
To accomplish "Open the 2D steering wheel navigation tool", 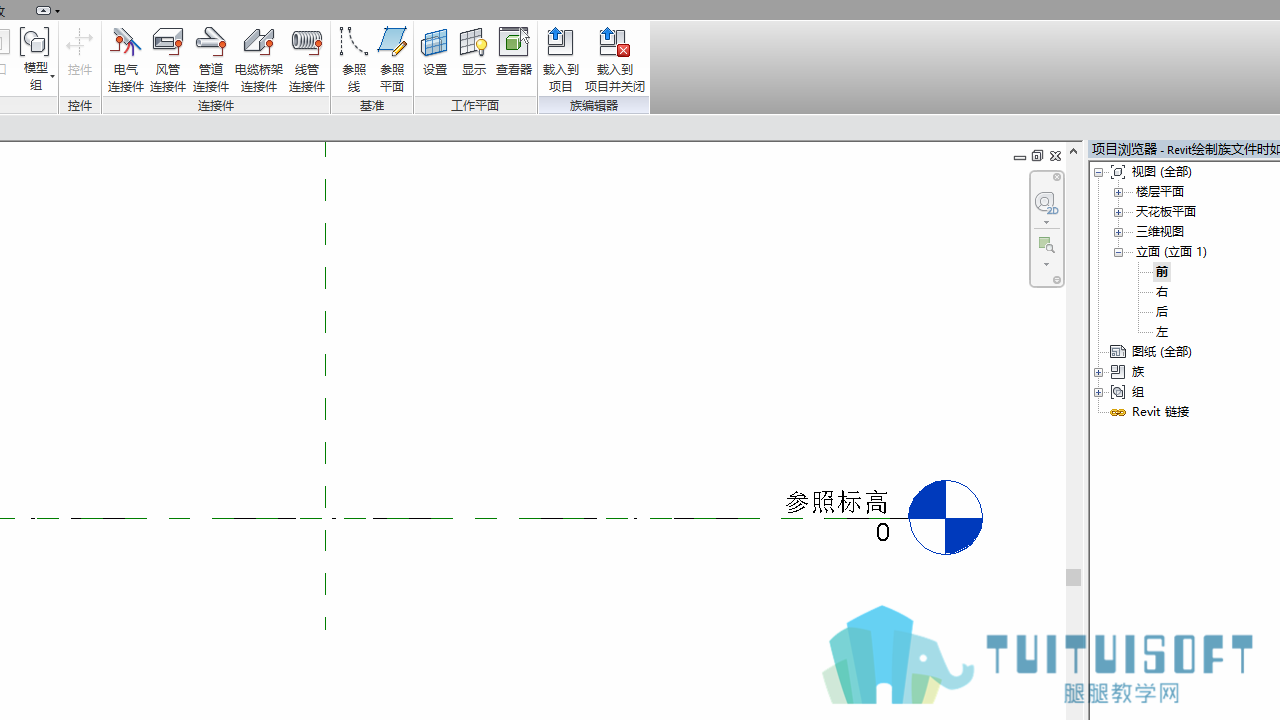I will (1046, 203).
